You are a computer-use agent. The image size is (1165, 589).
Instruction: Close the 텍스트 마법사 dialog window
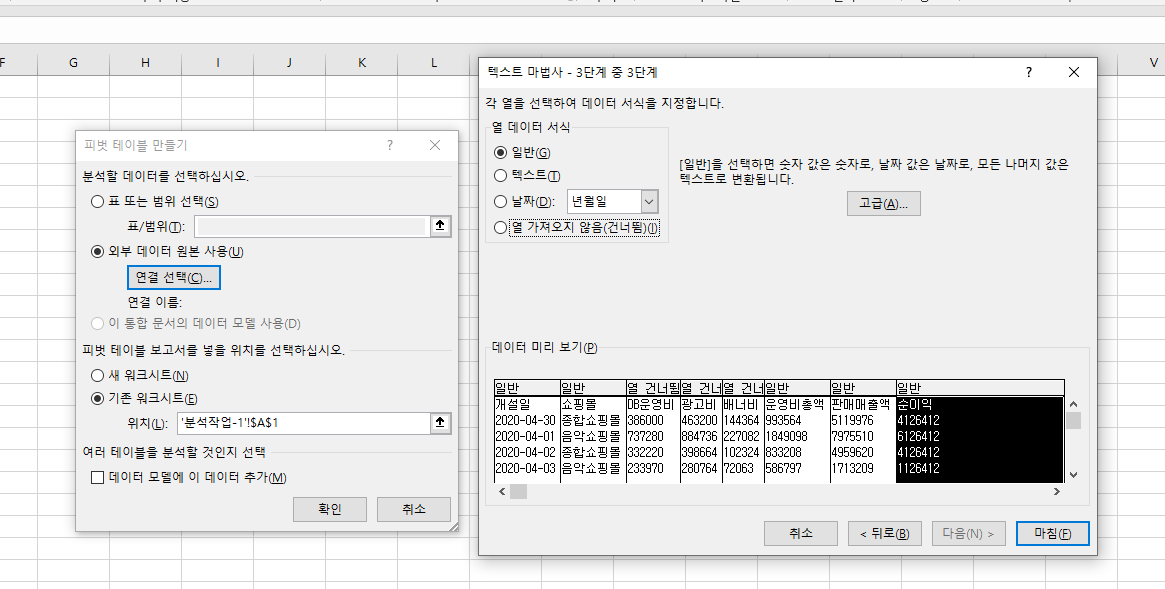coord(1074,72)
